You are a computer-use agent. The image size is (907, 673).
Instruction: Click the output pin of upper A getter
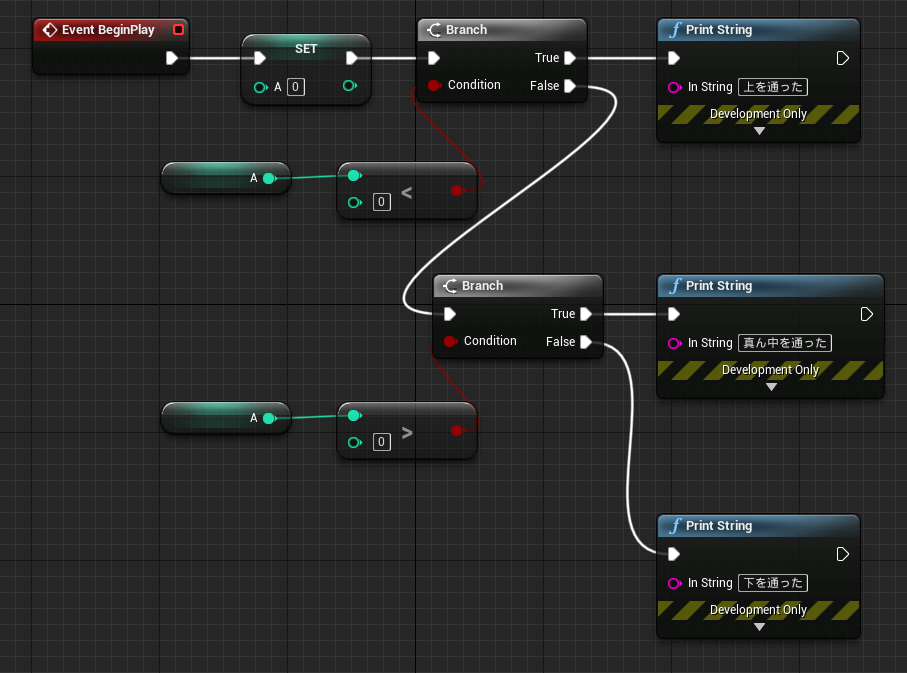270,178
